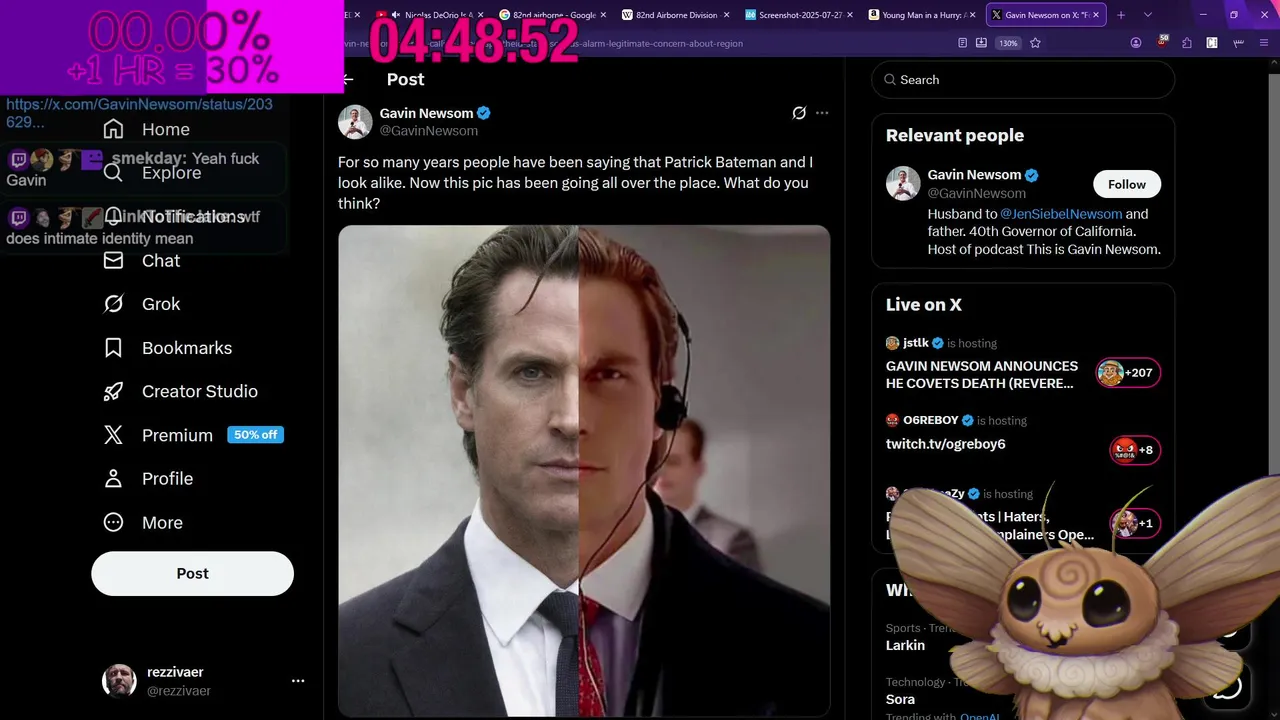Open the Sora trending topic

[x=900, y=699]
